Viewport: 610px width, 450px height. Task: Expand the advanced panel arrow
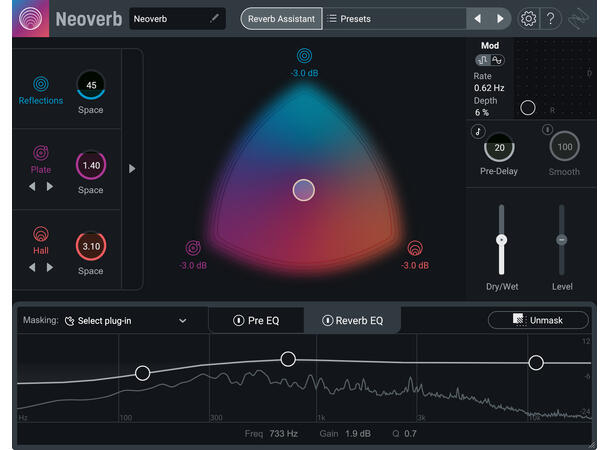(132, 169)
